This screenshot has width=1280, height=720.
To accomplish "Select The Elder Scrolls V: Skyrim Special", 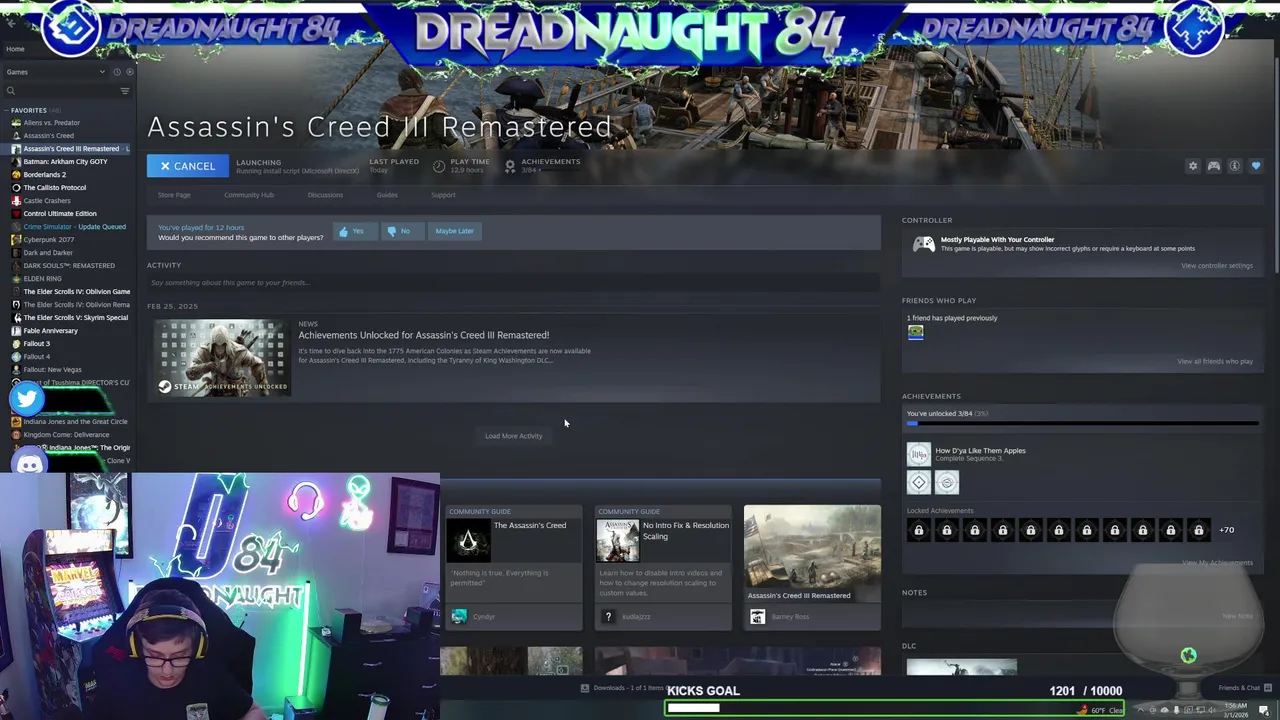I will pyautogui.click(x=75, y=318).
